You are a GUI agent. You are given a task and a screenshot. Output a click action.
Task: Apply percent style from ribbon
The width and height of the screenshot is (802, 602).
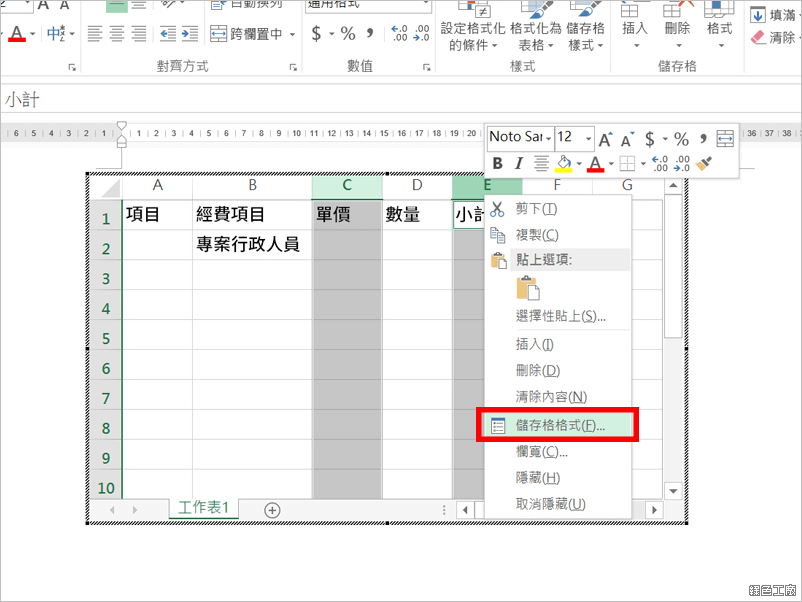coord(348,34)
